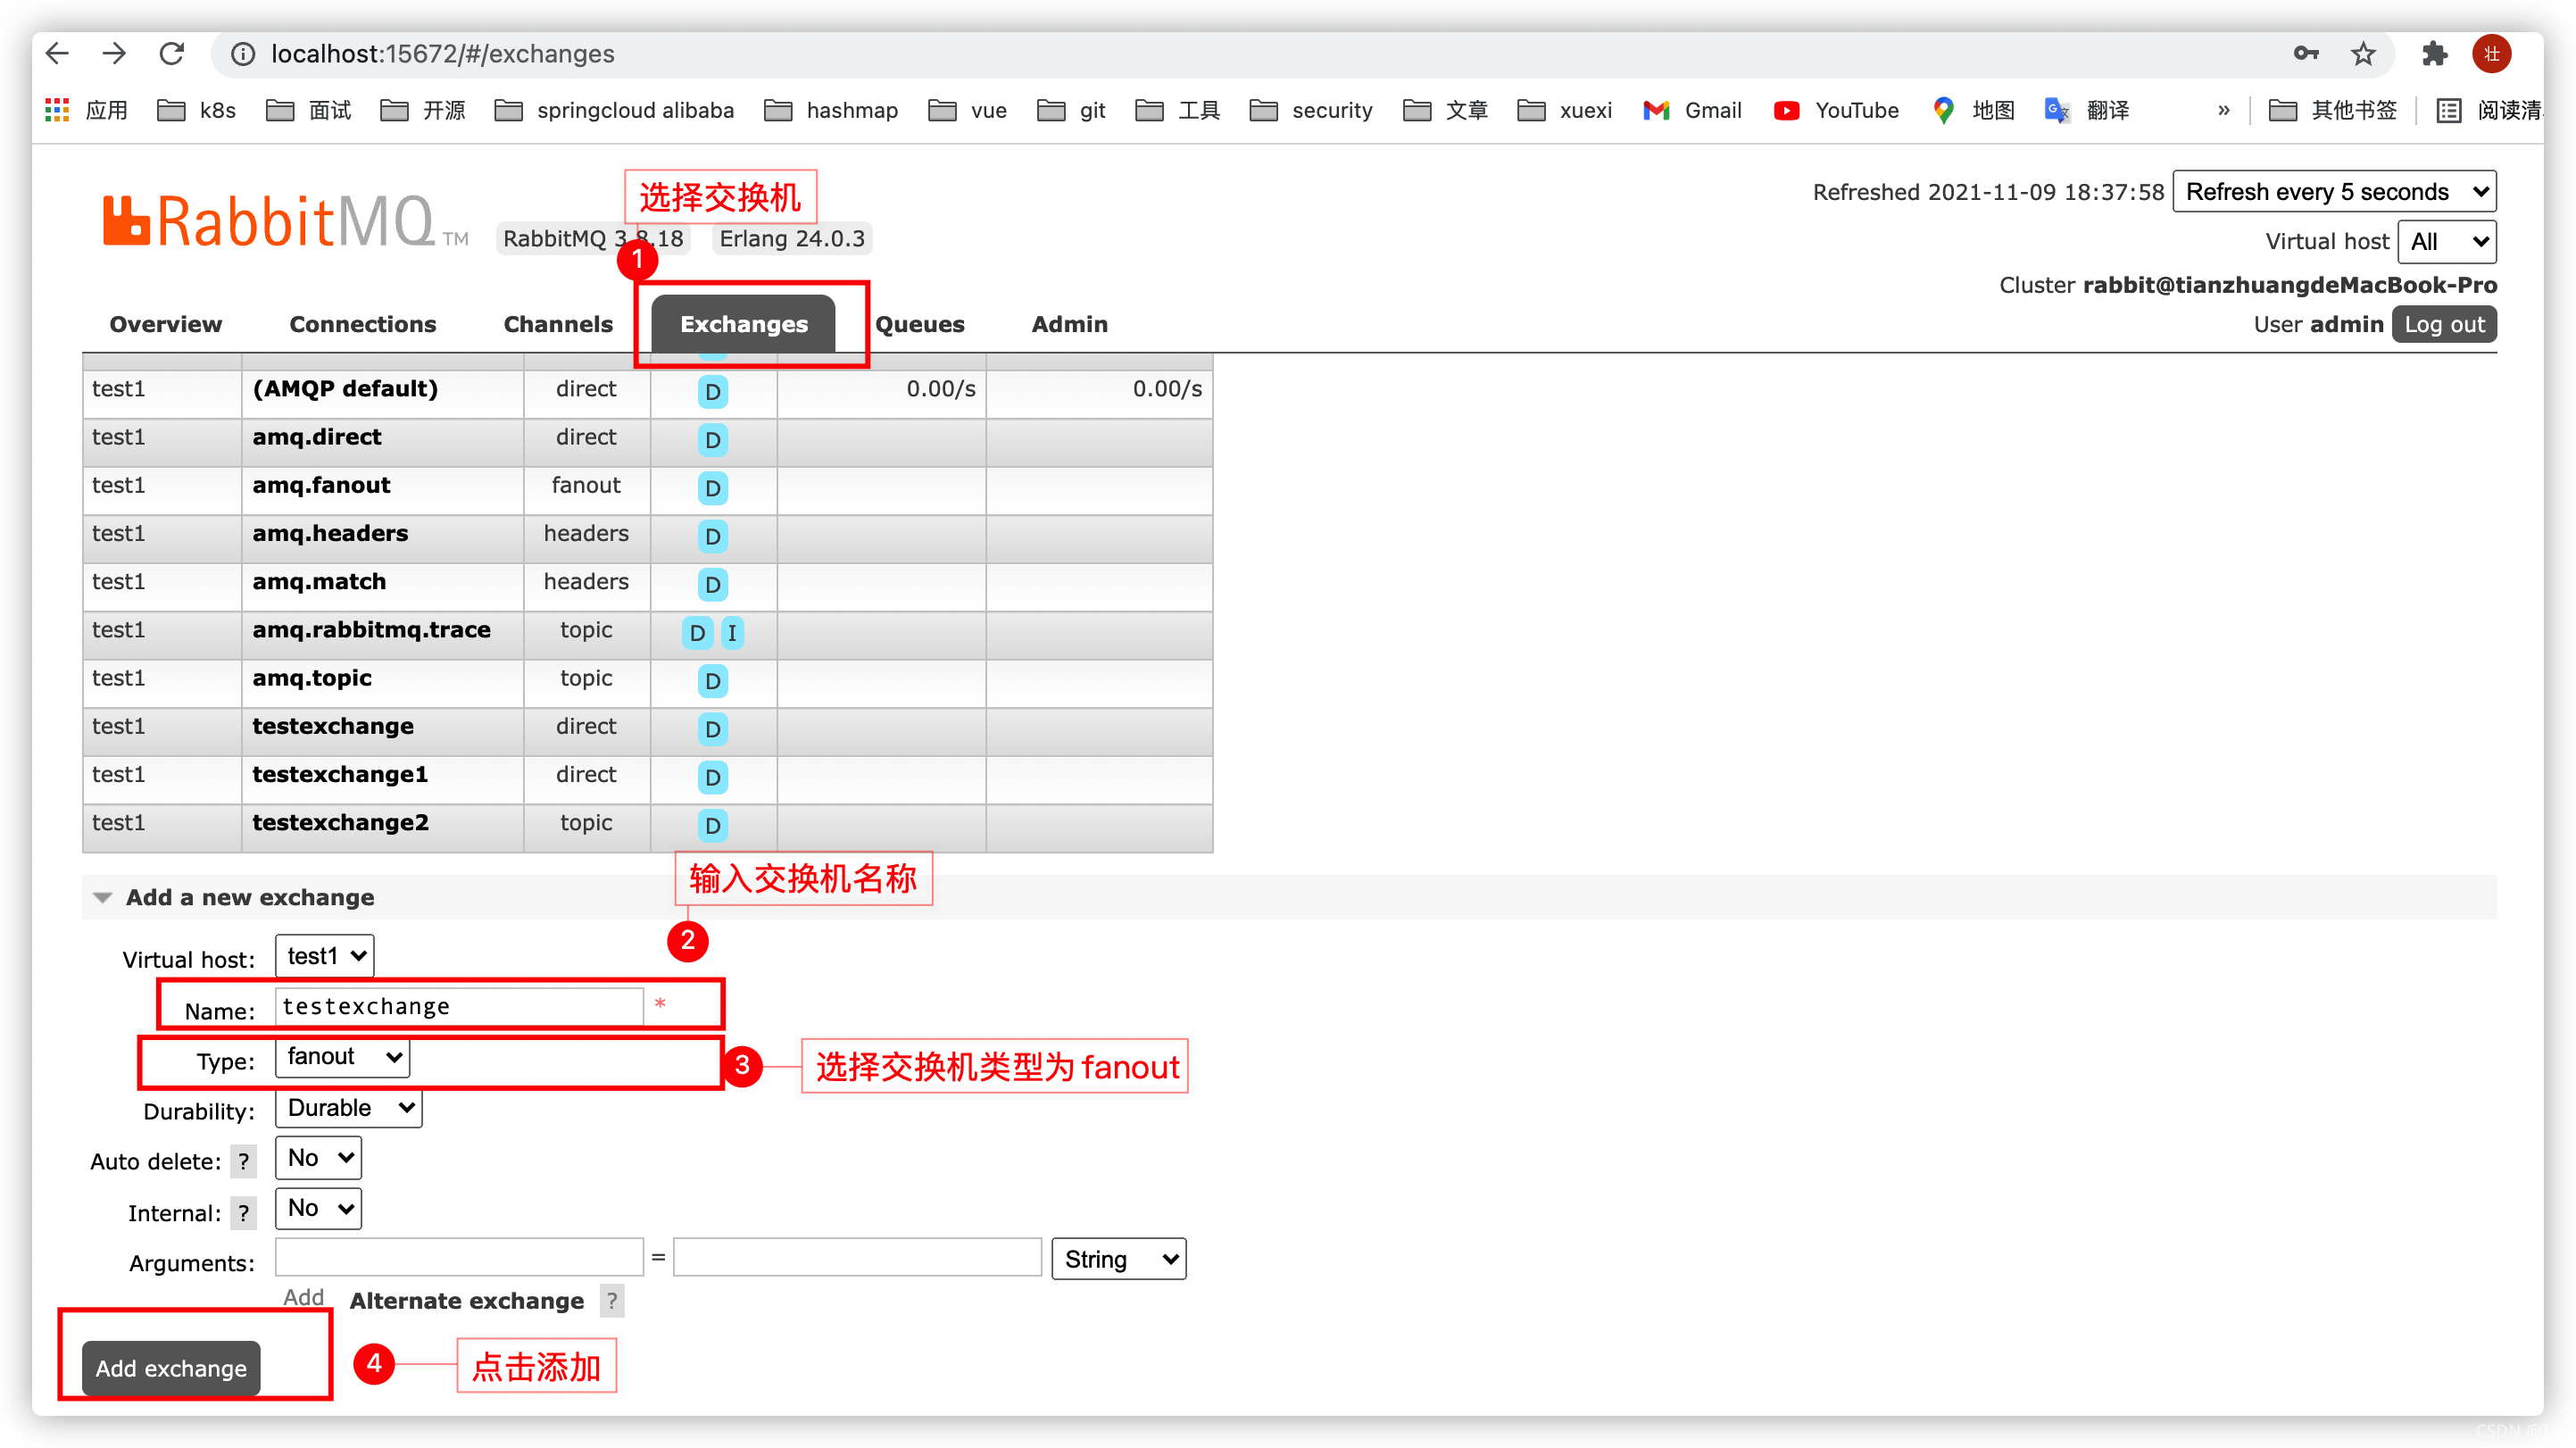Open the Durability dropdown
This screenshot has height=1448, width=2576.
click(x=348, y=1108)
